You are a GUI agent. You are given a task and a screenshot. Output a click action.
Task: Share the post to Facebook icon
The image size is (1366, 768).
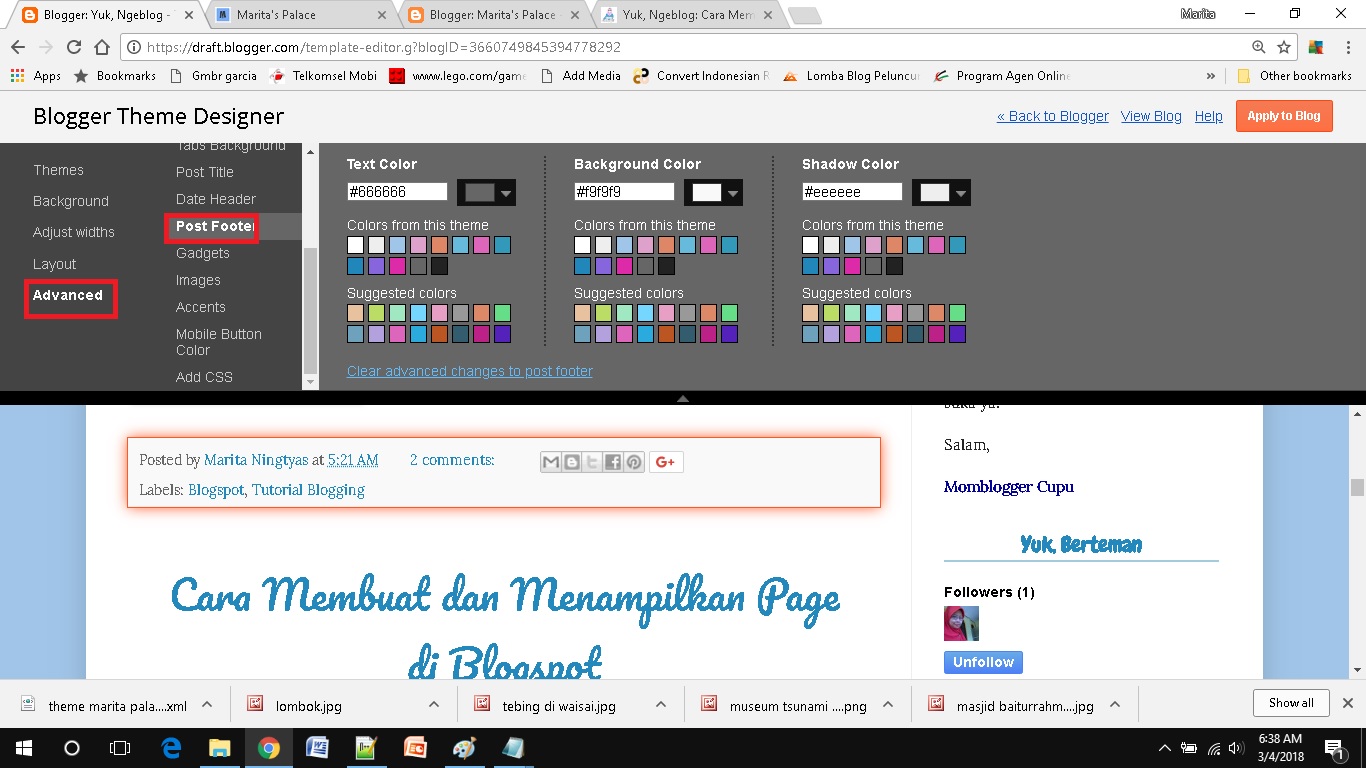[613, 462]
